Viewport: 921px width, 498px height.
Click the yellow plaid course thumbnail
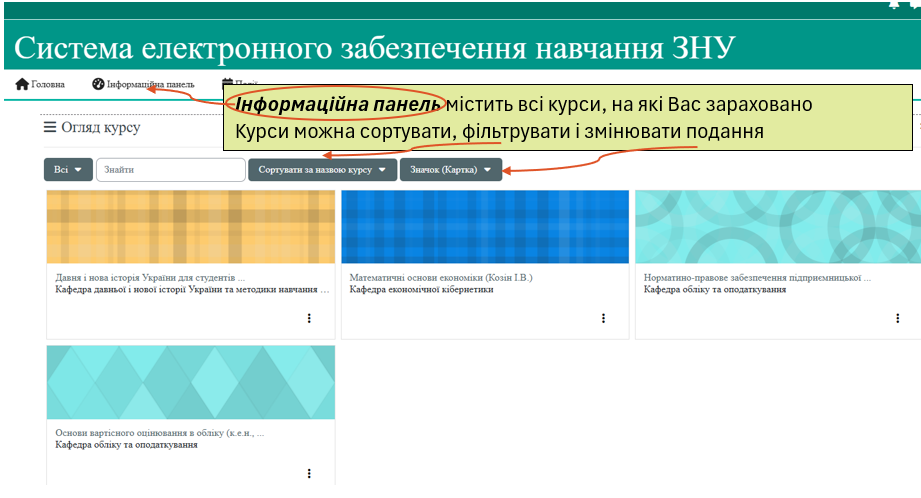(x=191, y=227)
